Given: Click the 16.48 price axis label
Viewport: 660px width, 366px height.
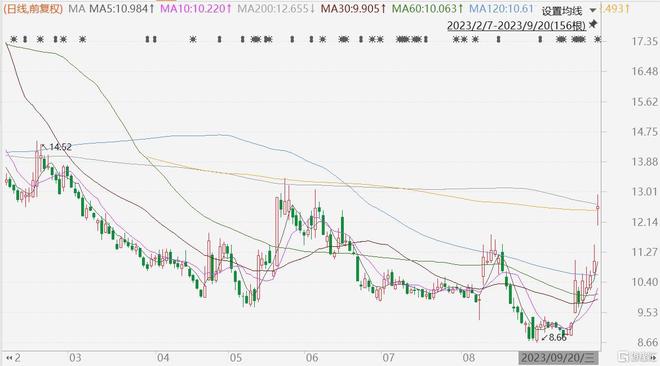Looking at the screenshot, I should [644, 72].
